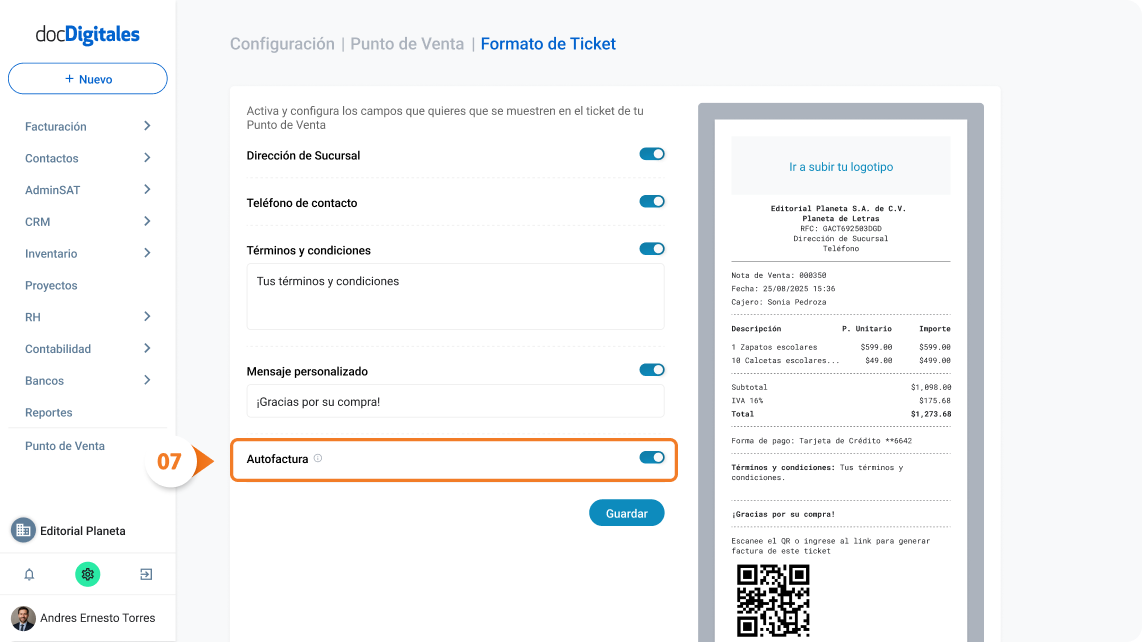The image size is (1142, 642).
Task: Click the Términos y condiciones text area
Action: coord(455,297)
